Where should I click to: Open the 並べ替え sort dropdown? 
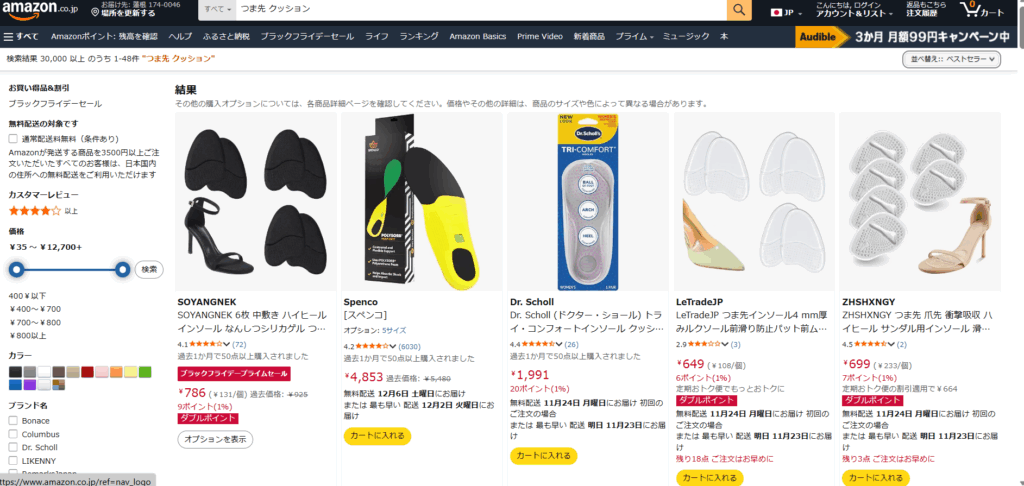coord(952,59)
